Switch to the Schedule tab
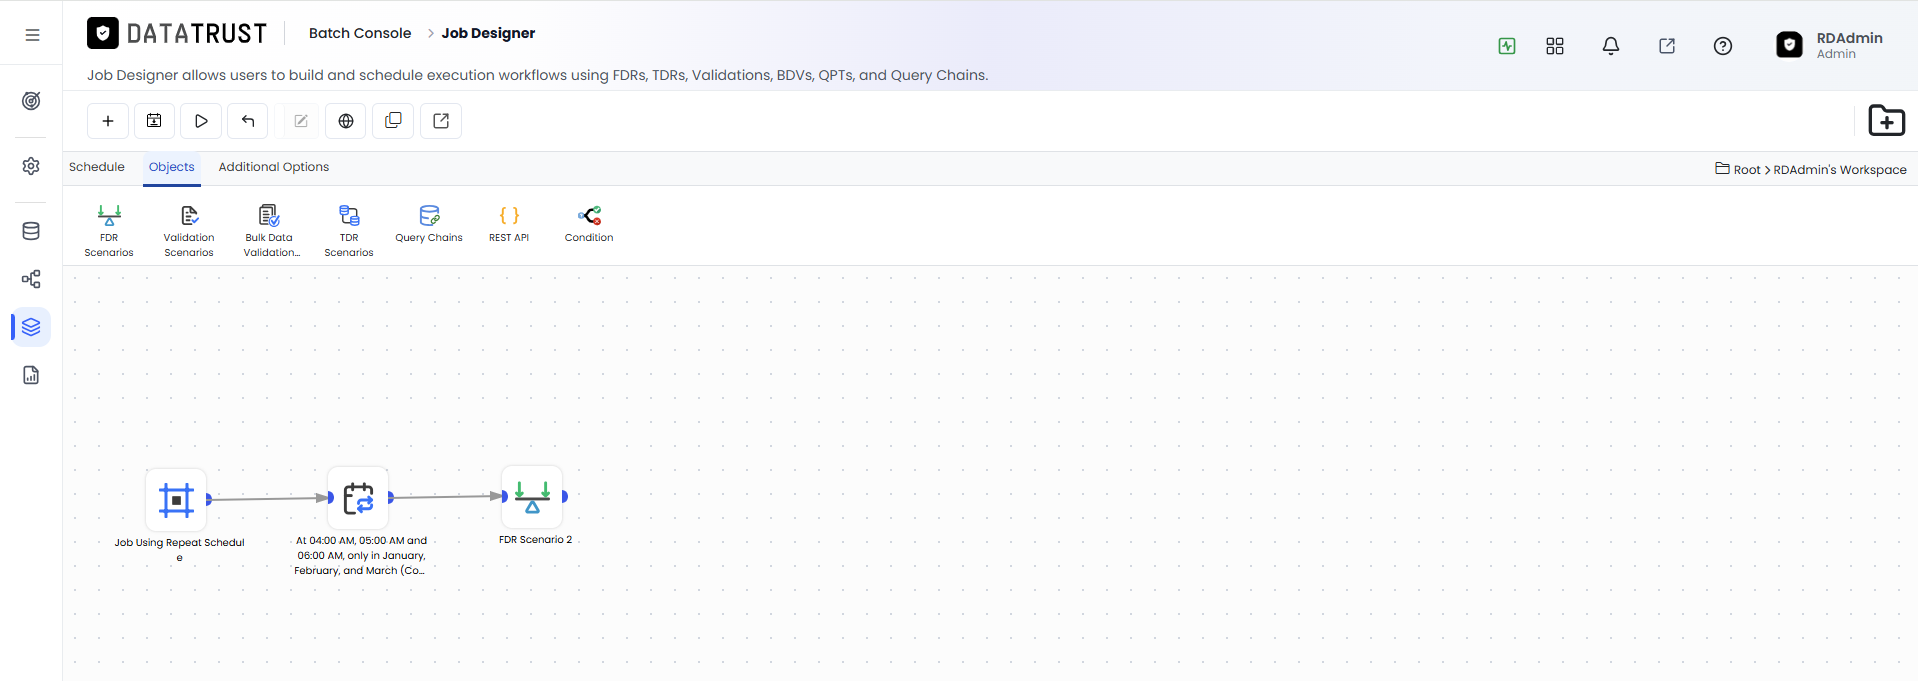1918x681 pixels. 97,167
